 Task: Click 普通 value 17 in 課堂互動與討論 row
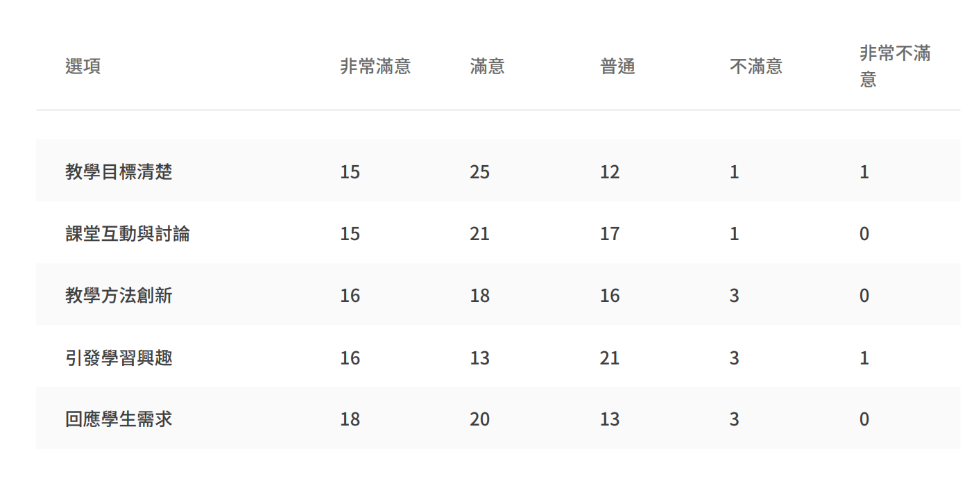610,234
